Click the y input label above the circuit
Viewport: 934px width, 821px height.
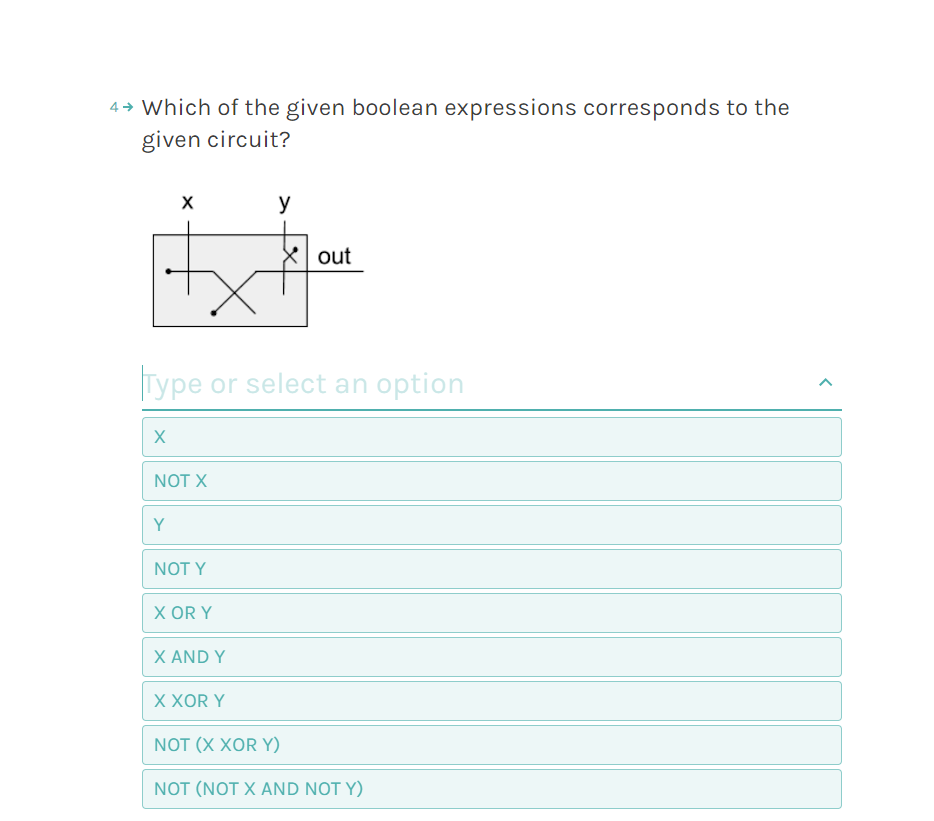(285, 202)
